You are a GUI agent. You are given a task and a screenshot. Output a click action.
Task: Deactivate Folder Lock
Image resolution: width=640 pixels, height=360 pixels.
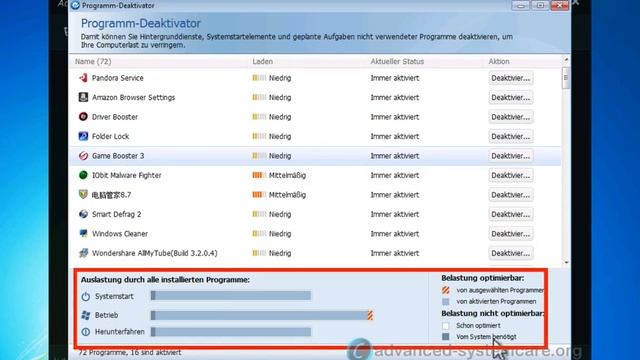(511, 136)
